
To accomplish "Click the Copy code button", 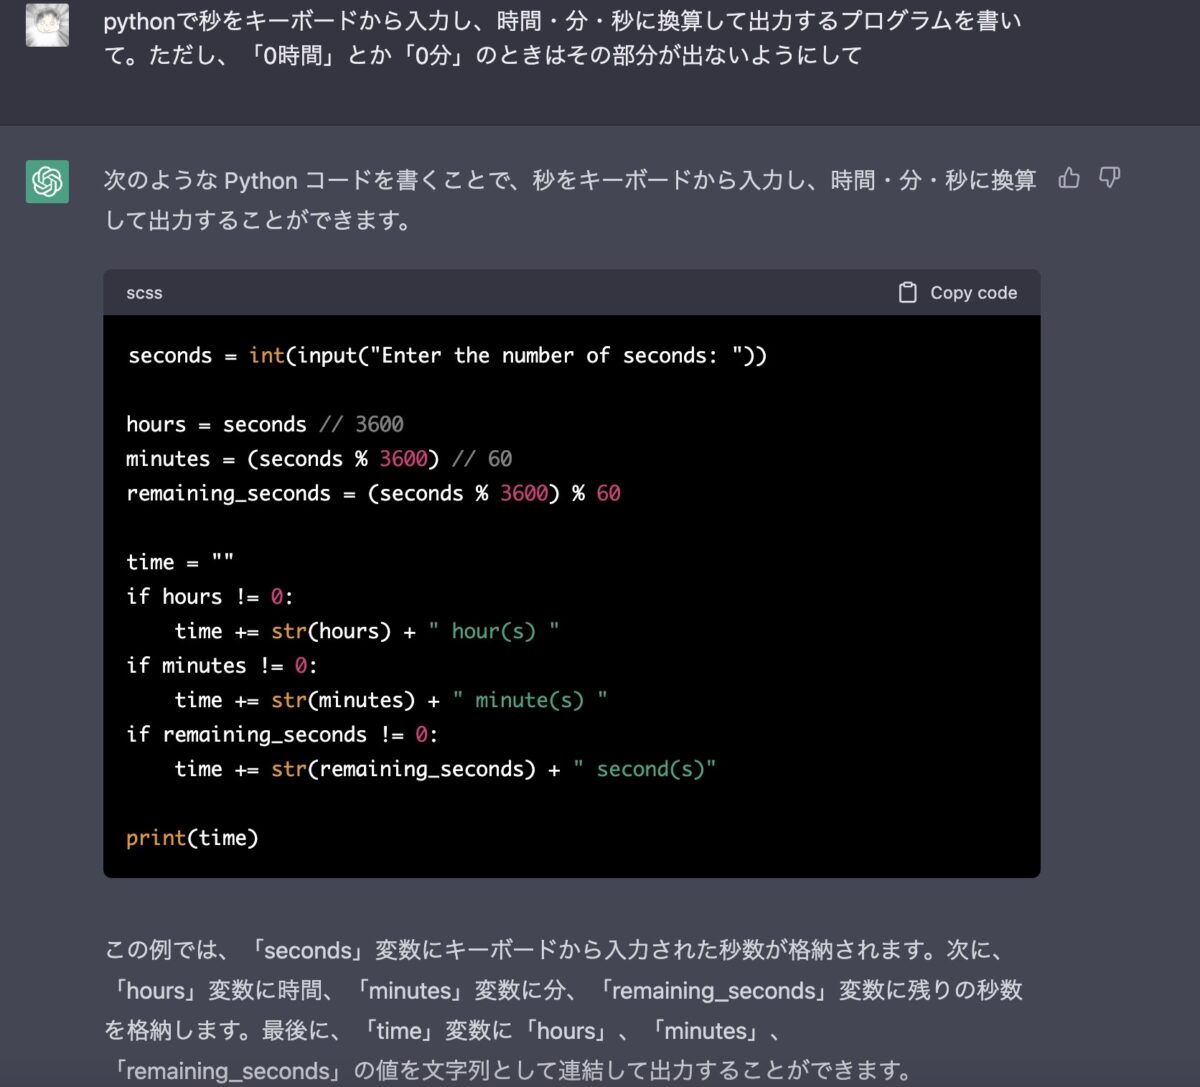I will 960,292.
